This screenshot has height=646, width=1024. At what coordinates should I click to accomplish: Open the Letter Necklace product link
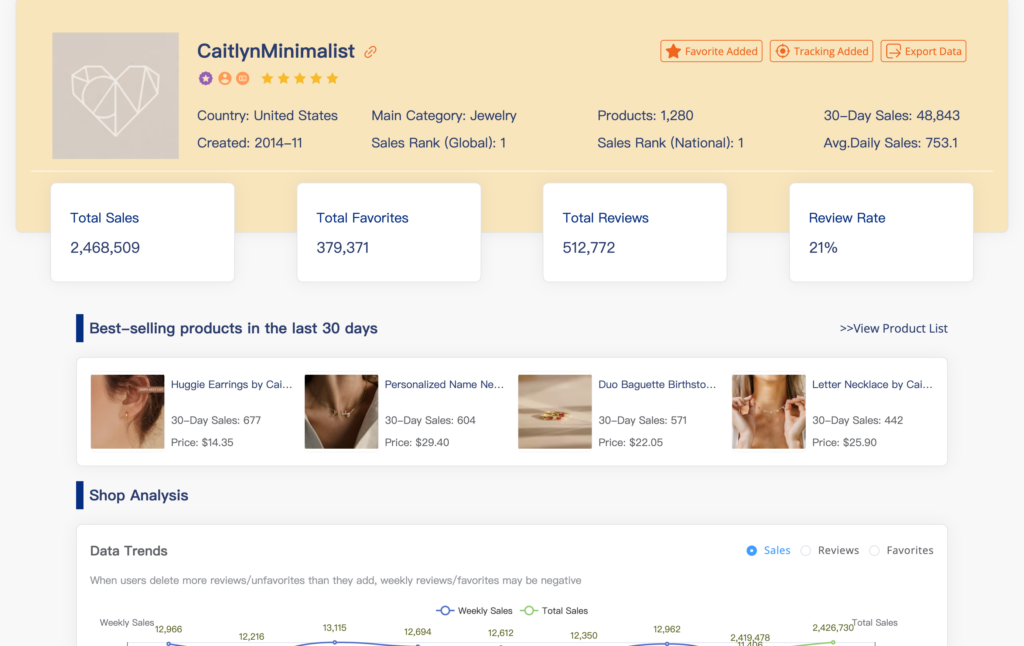(x=872, y=384)
